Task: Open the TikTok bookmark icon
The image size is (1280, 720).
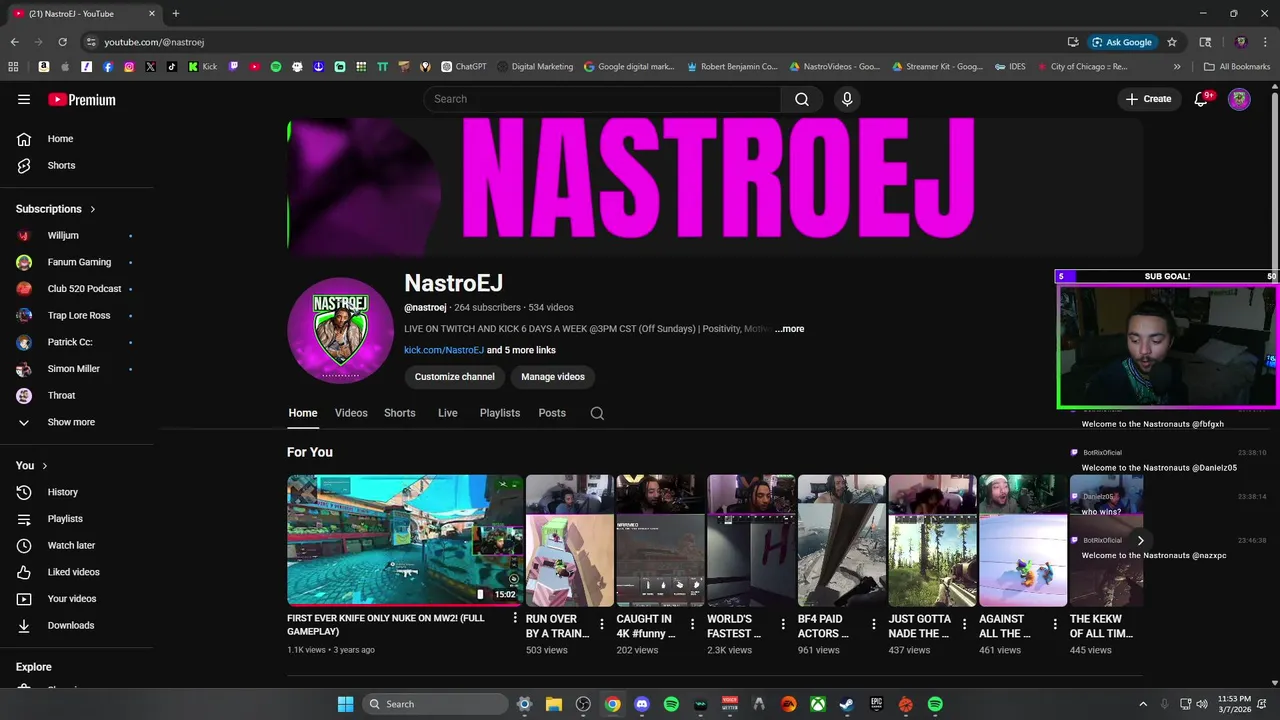Action: coord(171,67)
